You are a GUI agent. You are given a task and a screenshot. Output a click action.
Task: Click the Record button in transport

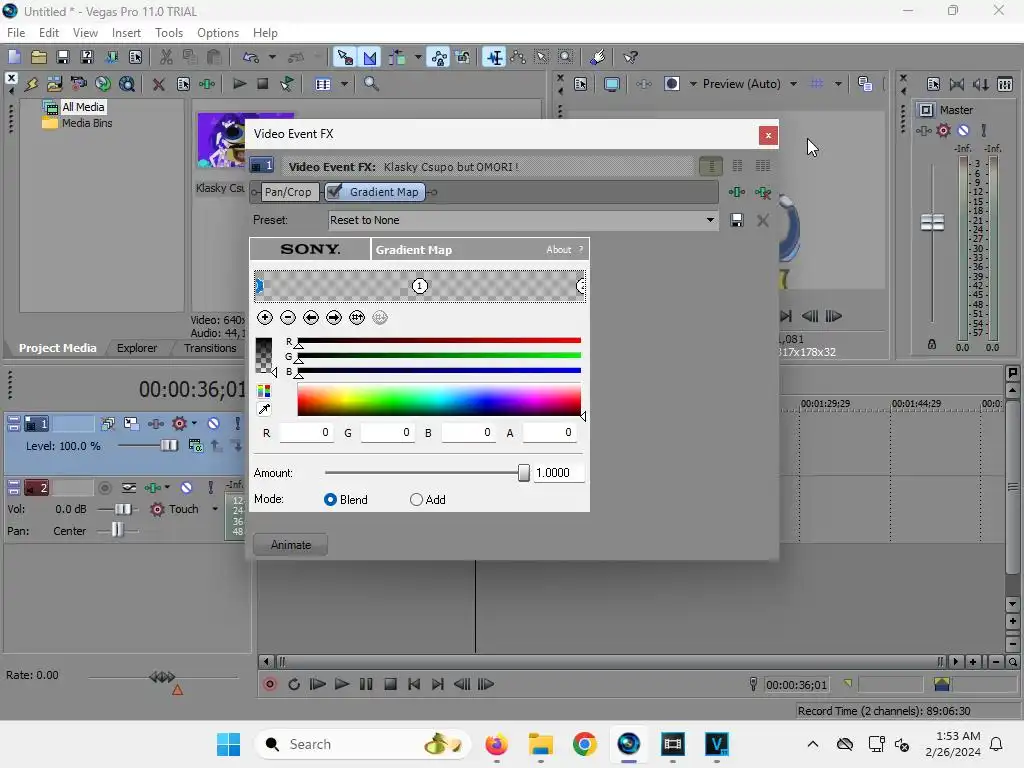(270, 684)
